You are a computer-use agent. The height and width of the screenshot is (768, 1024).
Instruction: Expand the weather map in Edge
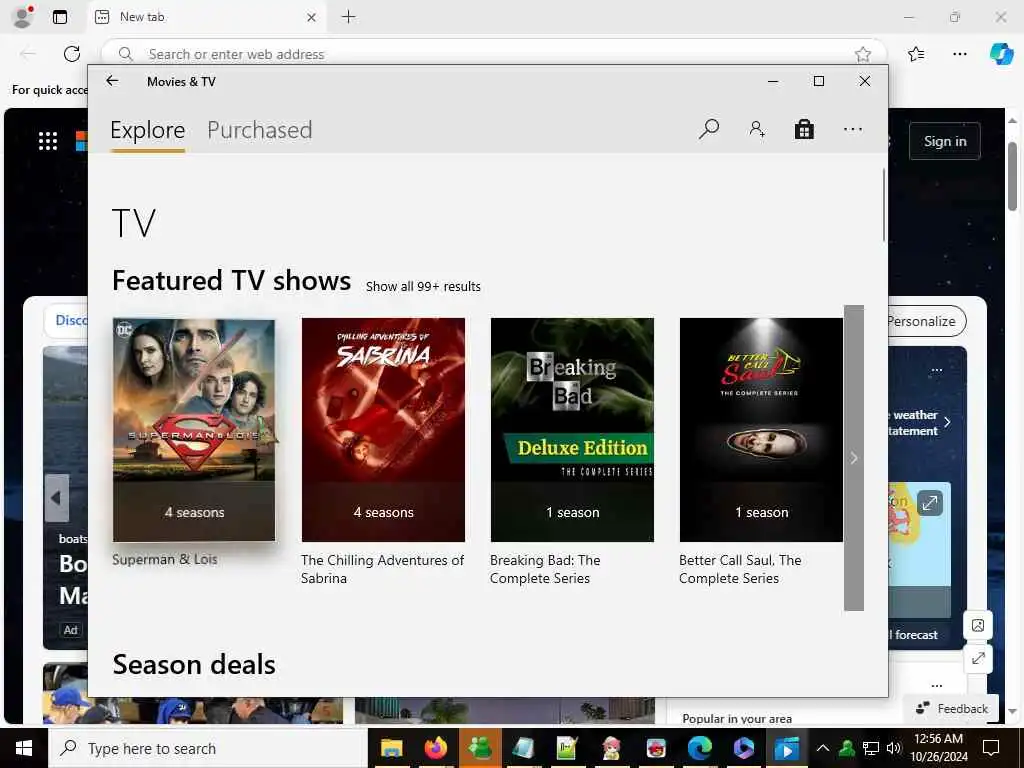[929, 503]
